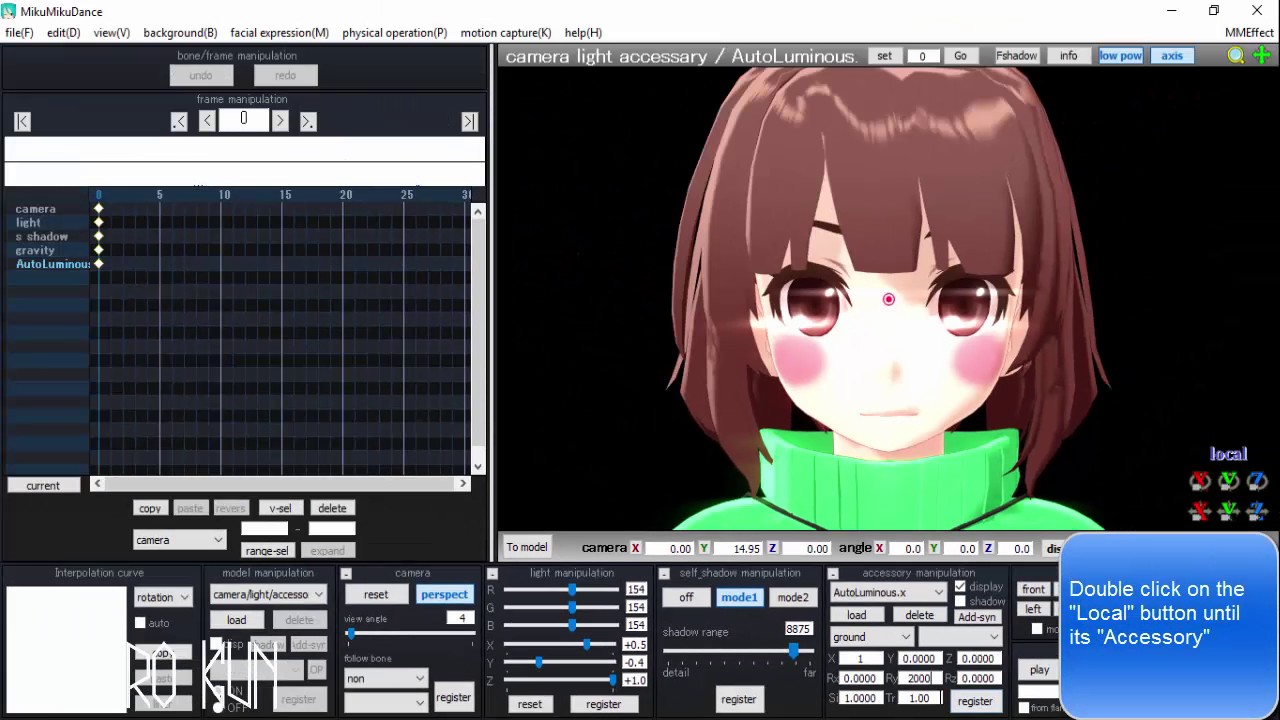This screenshot has height=720, width=1280.
Task: Open the camera/light/accessory model dropdown
Action: [268, 595]
